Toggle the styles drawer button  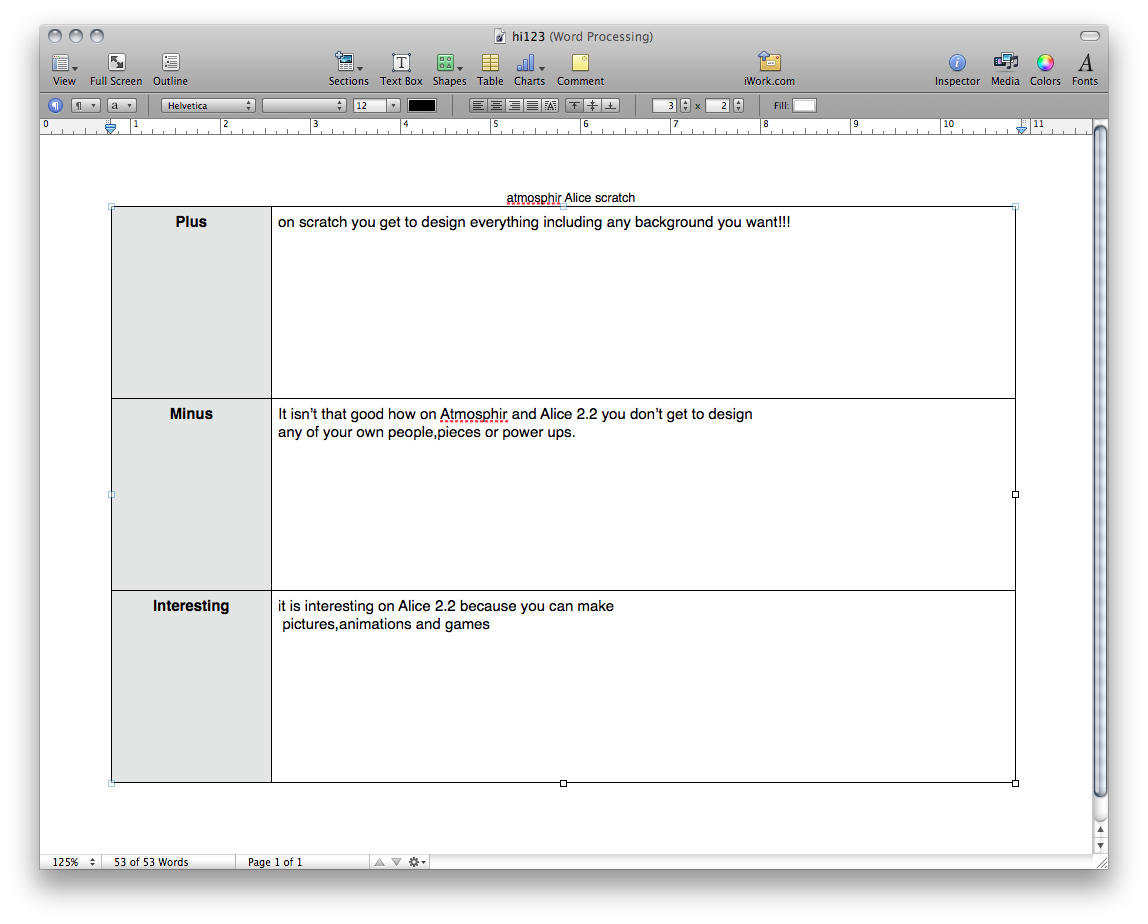[x=56, y=105]
